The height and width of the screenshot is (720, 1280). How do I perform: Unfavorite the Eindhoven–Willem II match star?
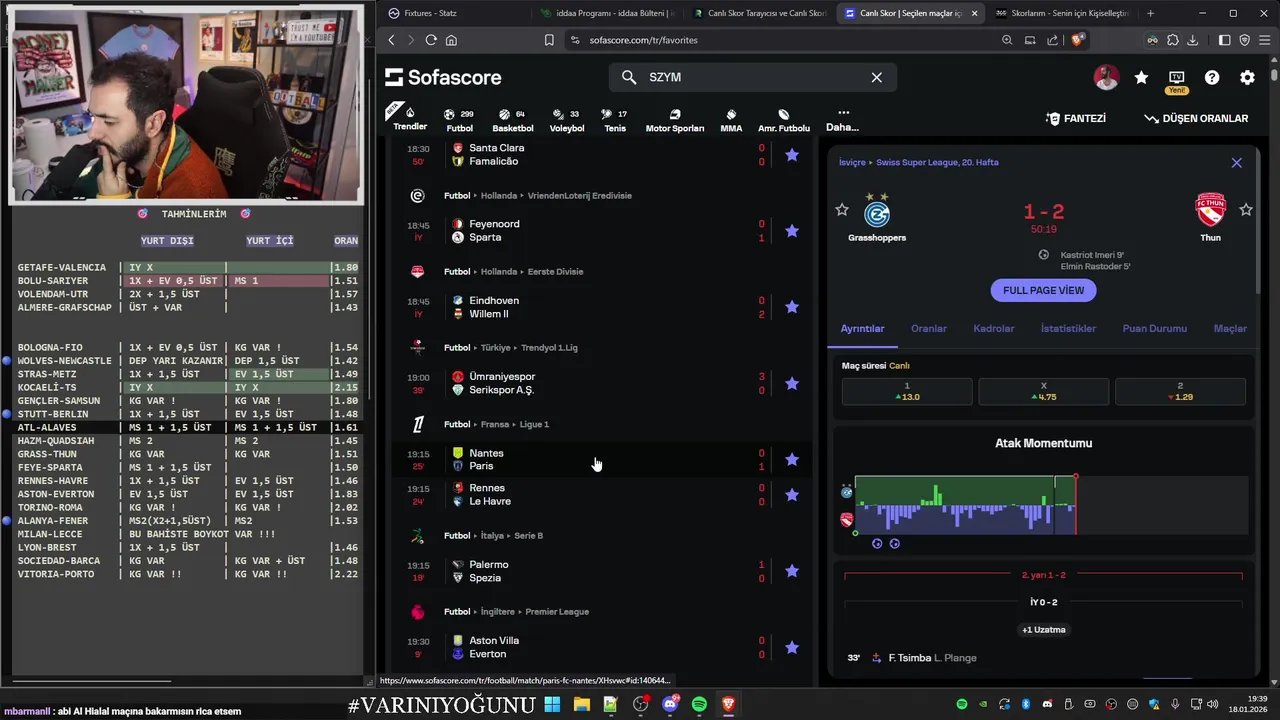click(792, 307)
